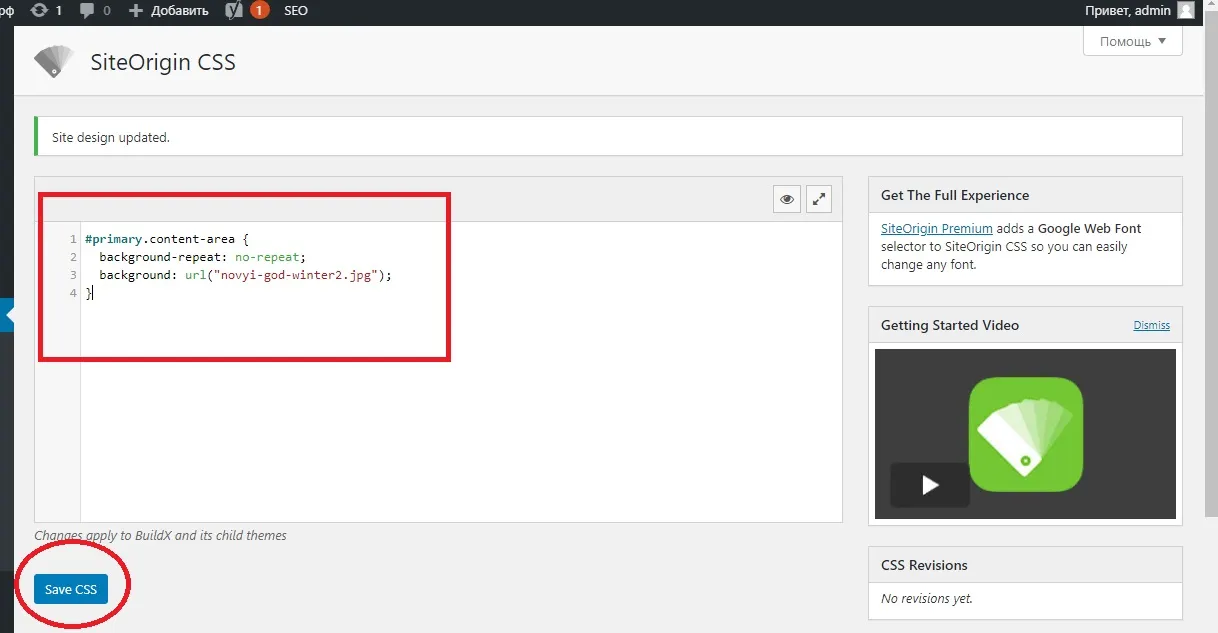The height and width of the screenshot is (633, 1218).
Task: Expand the editor to fullscreen mode
Action: click(819, 199)
